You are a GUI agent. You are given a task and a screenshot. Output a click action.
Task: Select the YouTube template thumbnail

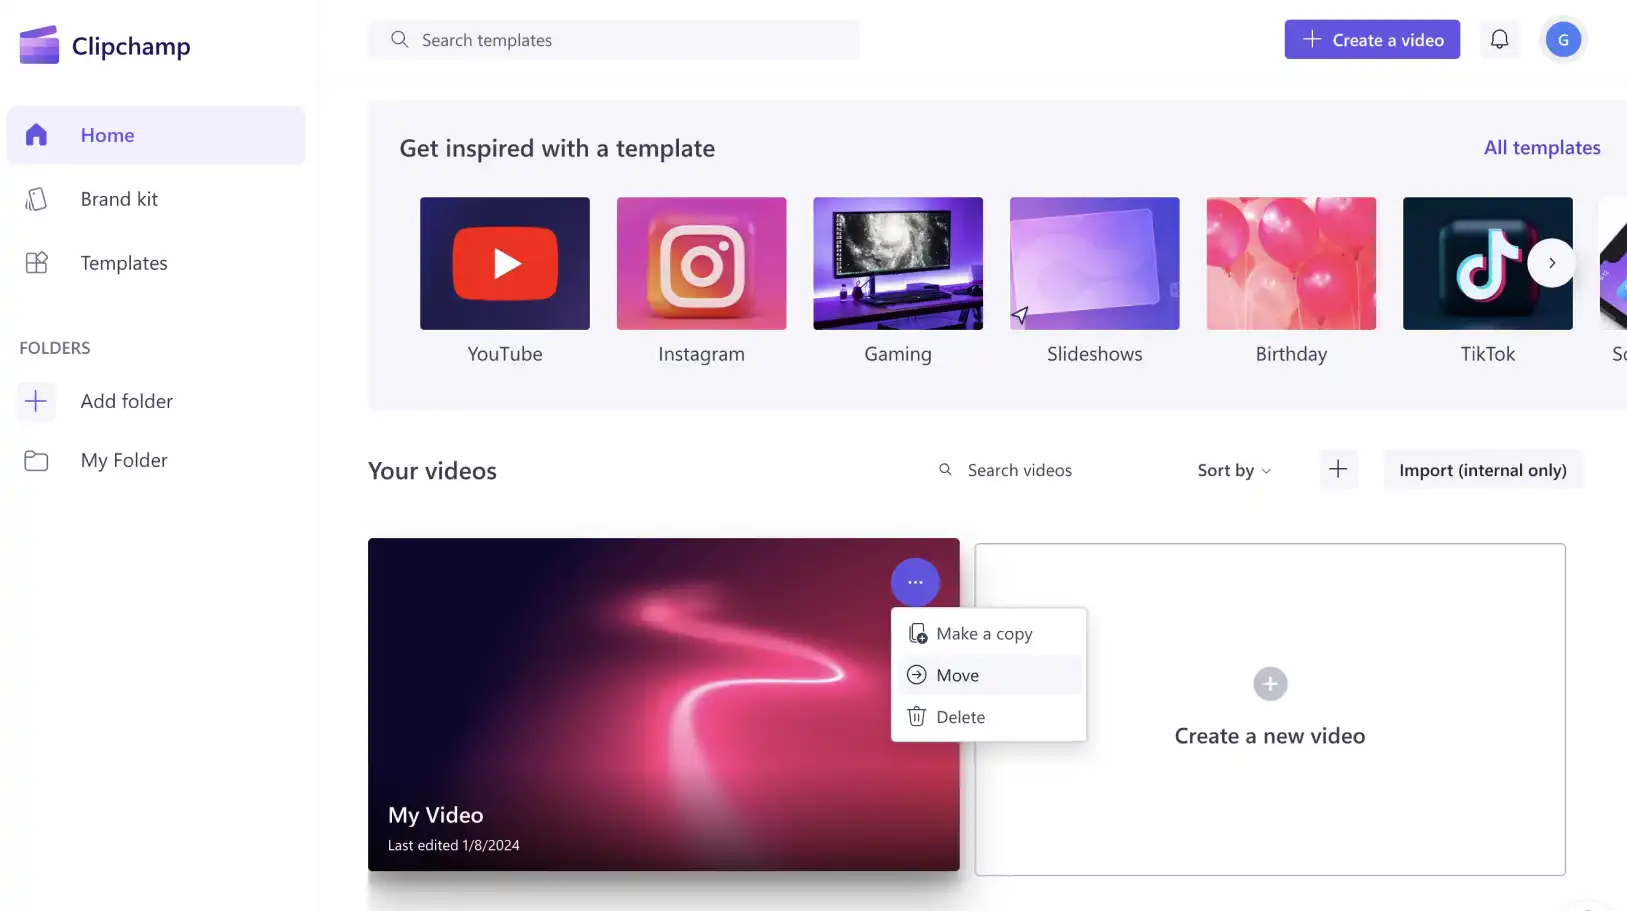pyautogui.click(x=505, y=263)
